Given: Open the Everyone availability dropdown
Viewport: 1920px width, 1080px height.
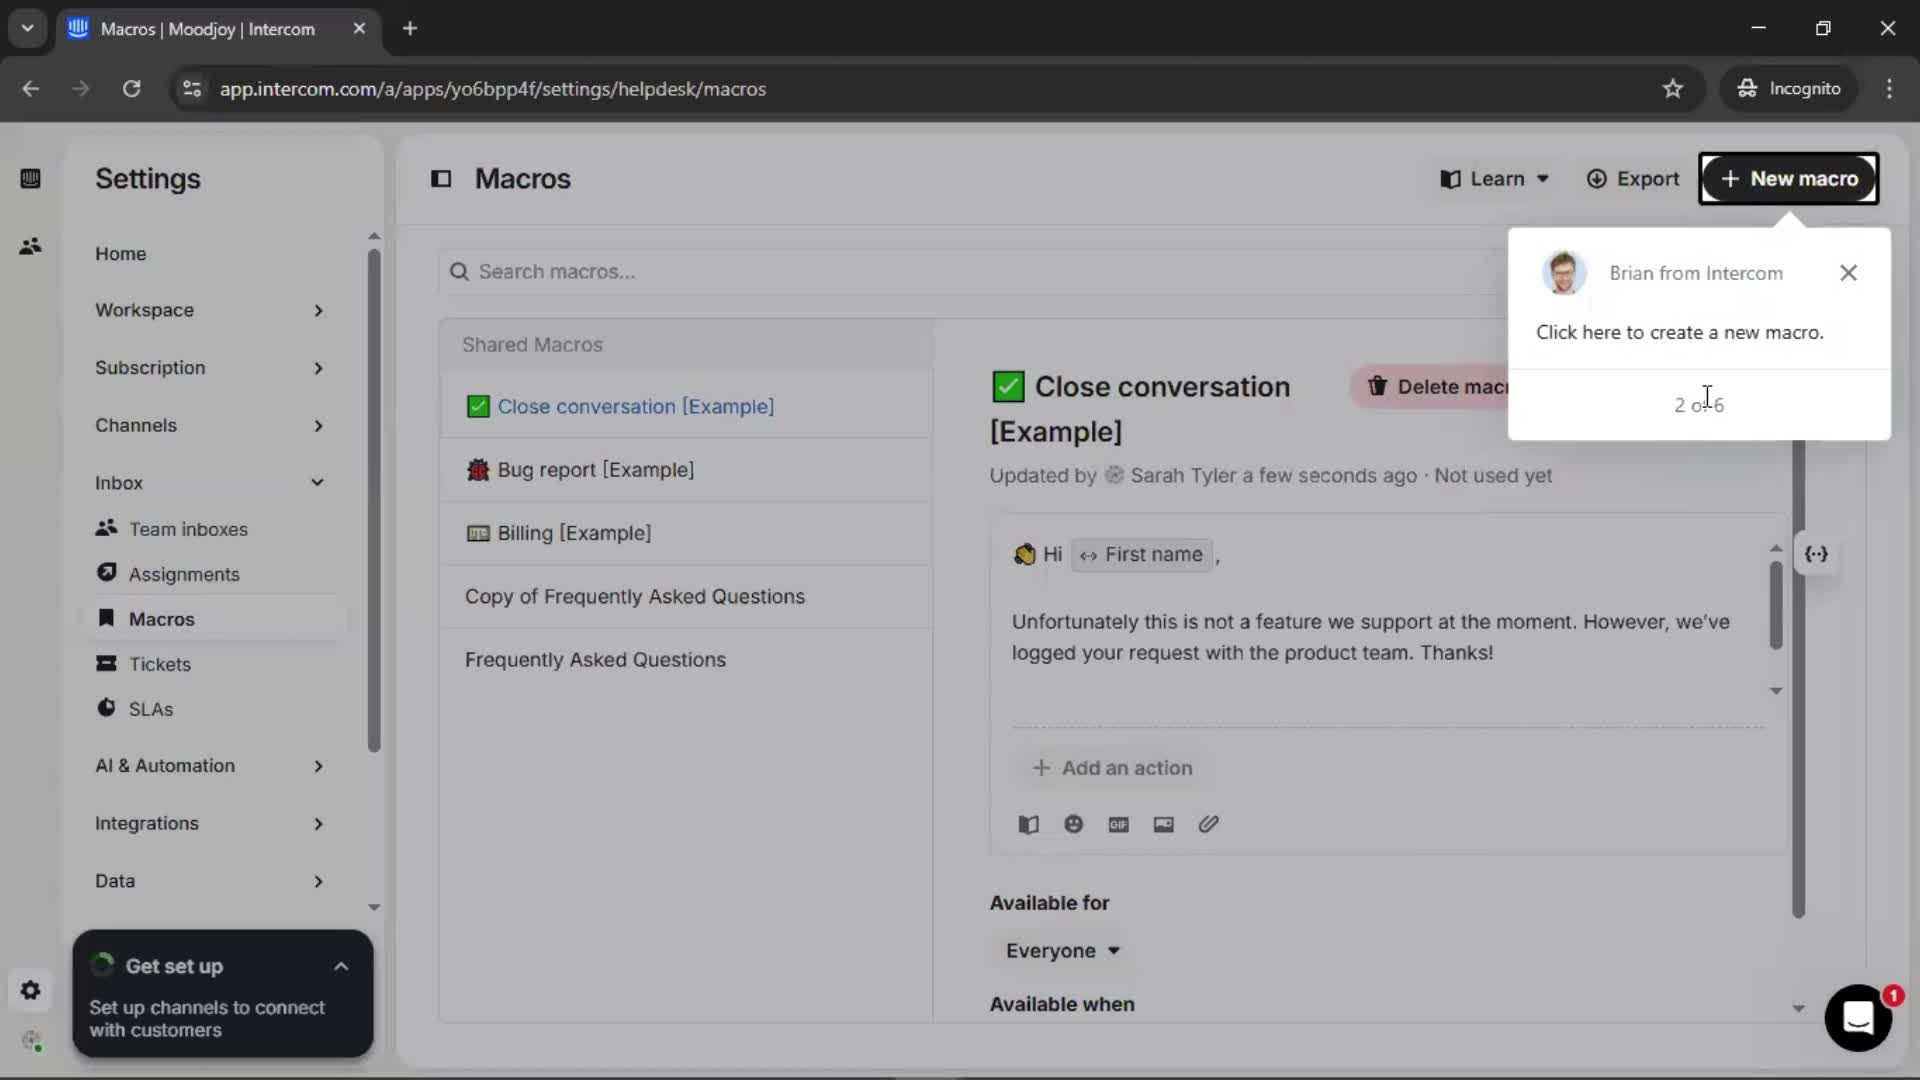Looking at the screenshot, I should click(1062, 951).
